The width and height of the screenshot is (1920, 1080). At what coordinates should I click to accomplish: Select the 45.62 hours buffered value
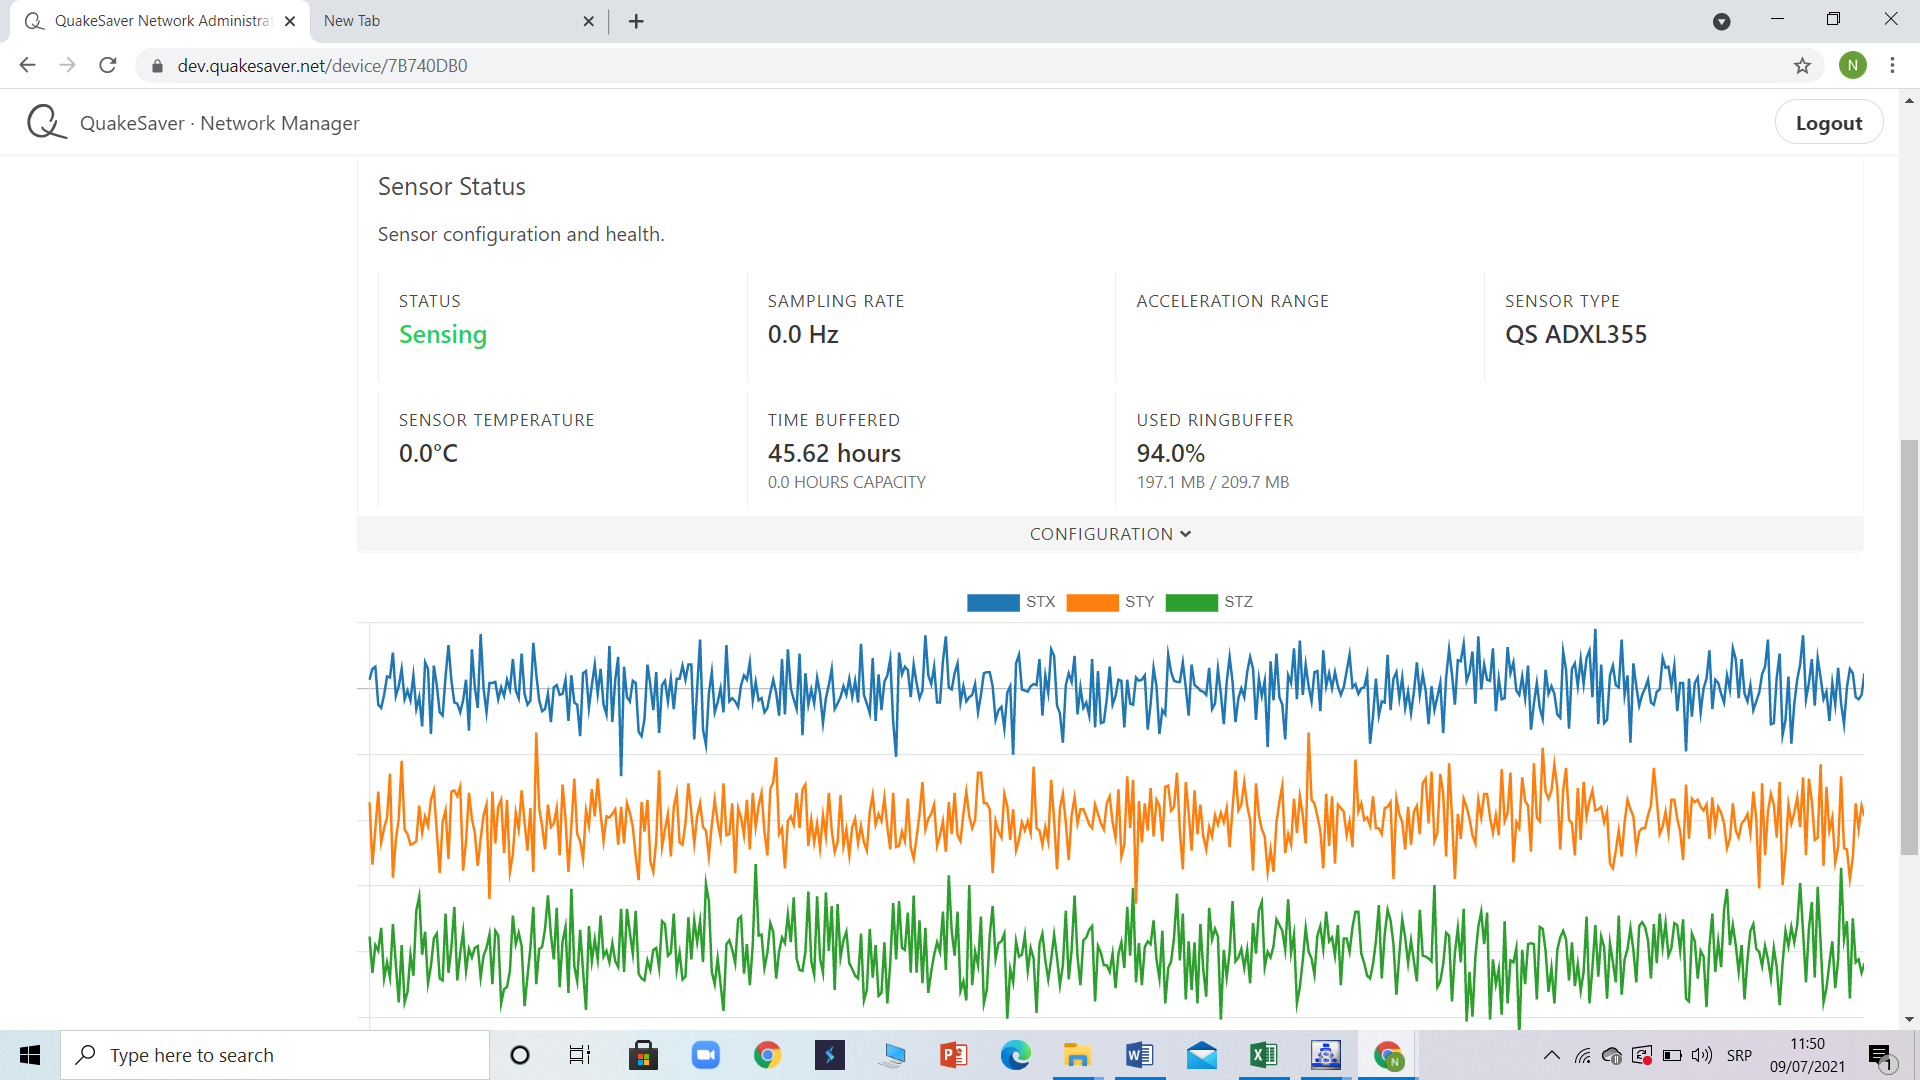[x=834, y=454]
